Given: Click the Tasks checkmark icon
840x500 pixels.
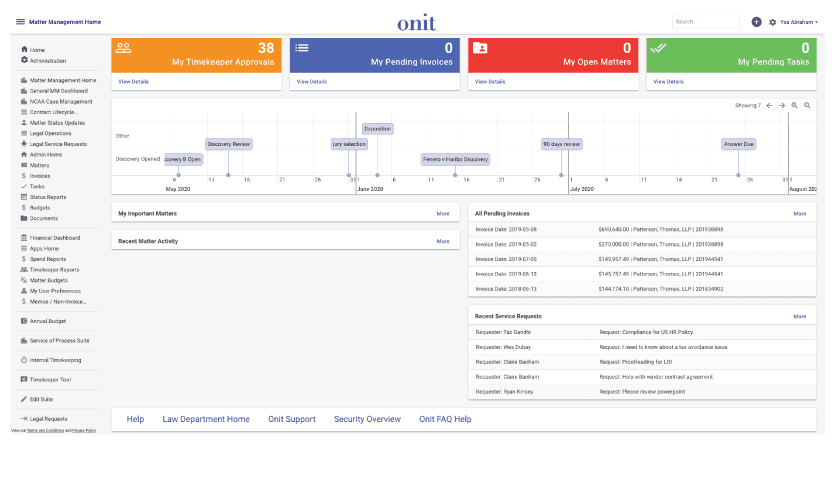Looking at the screenshot, I should click(x=24, y=186).
